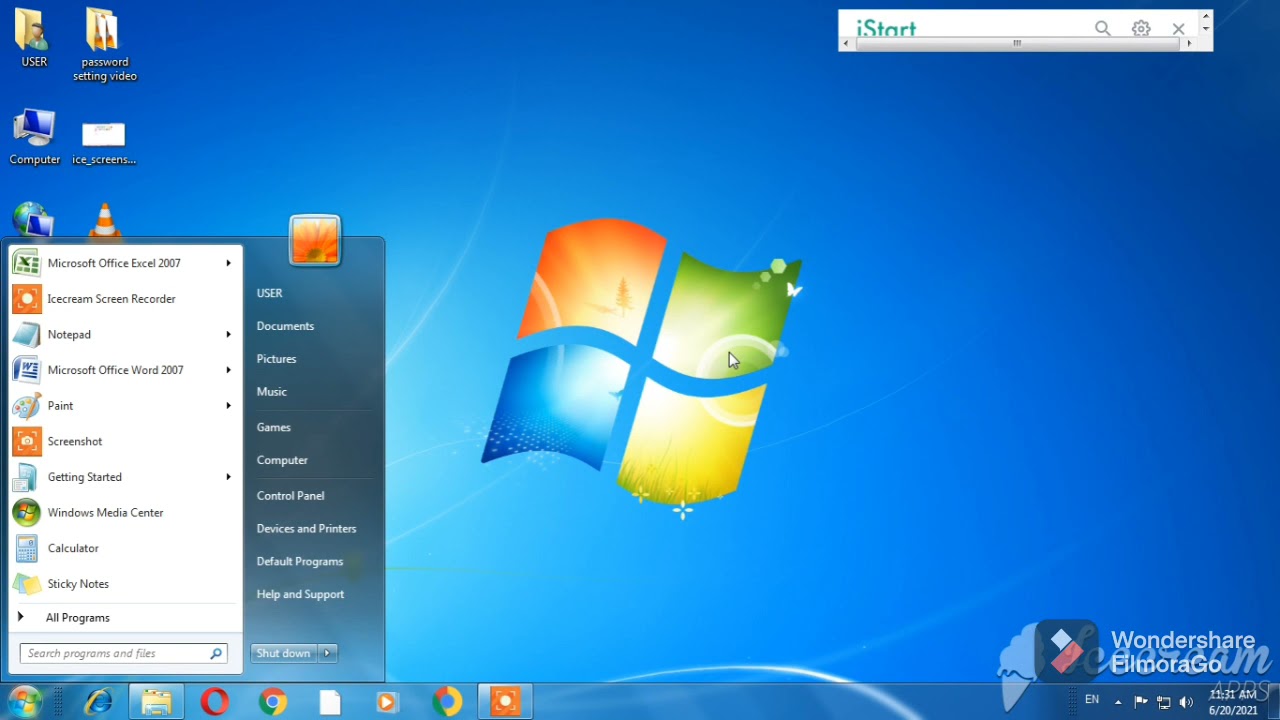
Task: Open the blank document taskbar icon
Action: click(x=330, y=702)
